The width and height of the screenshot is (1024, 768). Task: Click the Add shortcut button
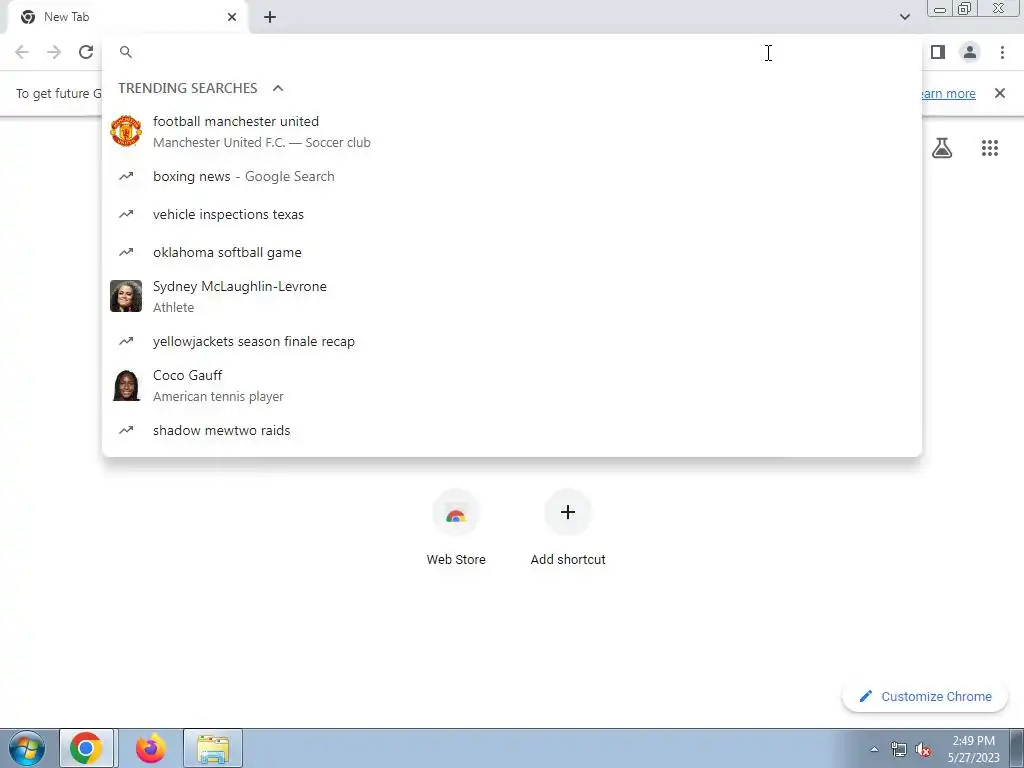(x=568, y=528)
